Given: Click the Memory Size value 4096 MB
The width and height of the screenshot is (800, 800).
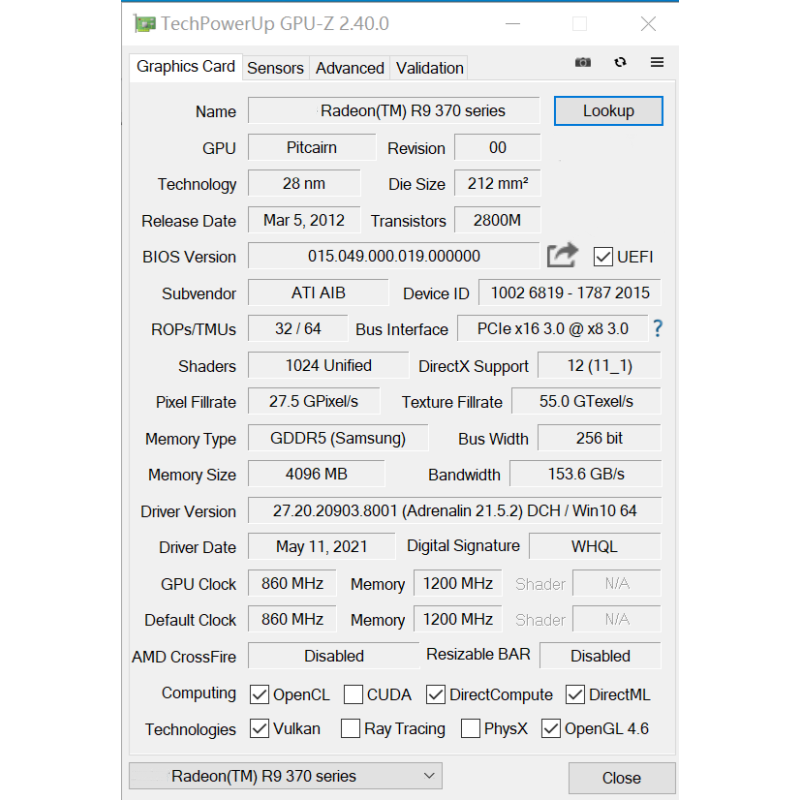Looking at the screenshot, I should coord(316,473).
